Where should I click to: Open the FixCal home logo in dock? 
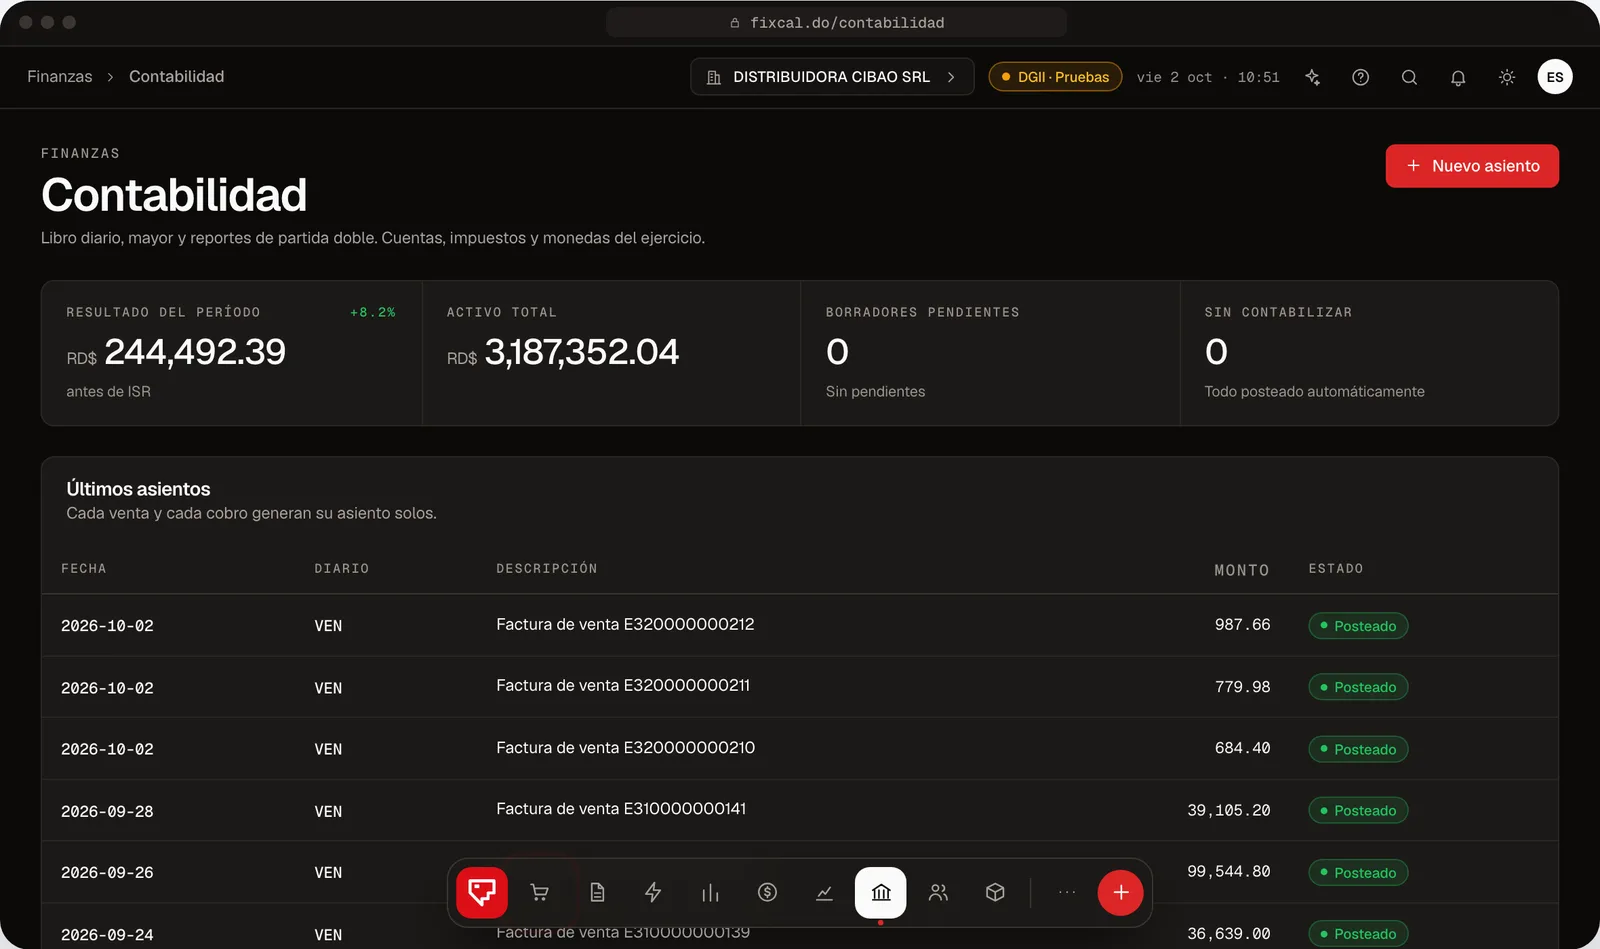tap(482, 892)
